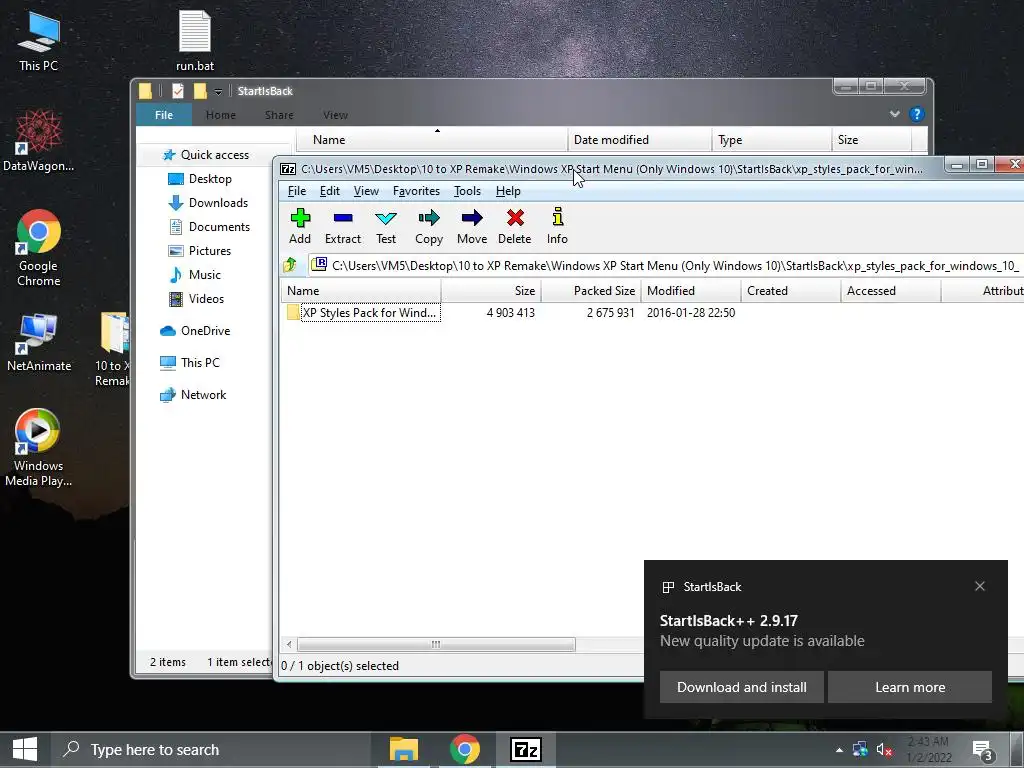1024x768 pixels.
Task: Click the muted volume tray icon
Action: 884,750
